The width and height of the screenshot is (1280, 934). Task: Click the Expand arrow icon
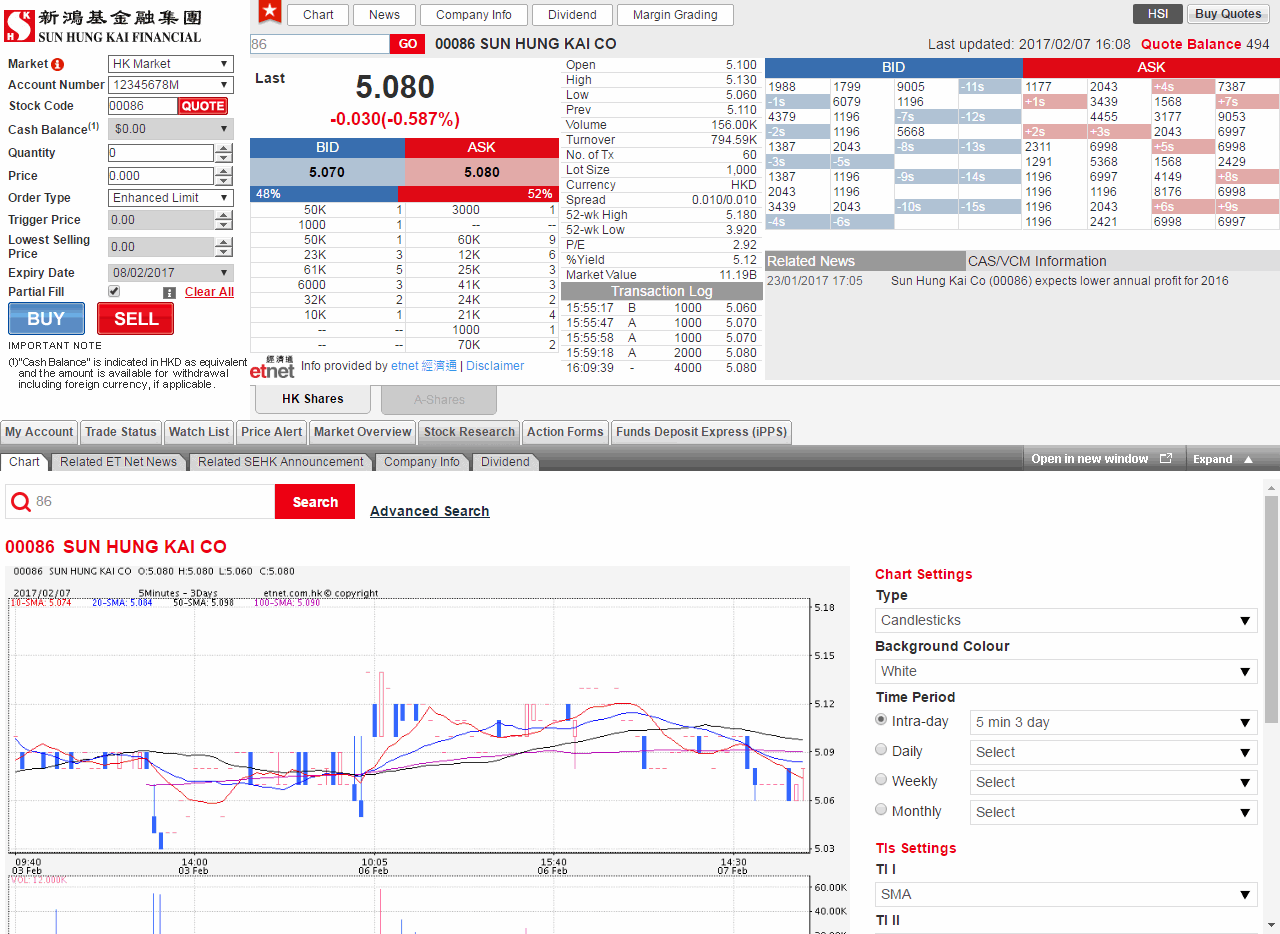[x=1248, y=459]
